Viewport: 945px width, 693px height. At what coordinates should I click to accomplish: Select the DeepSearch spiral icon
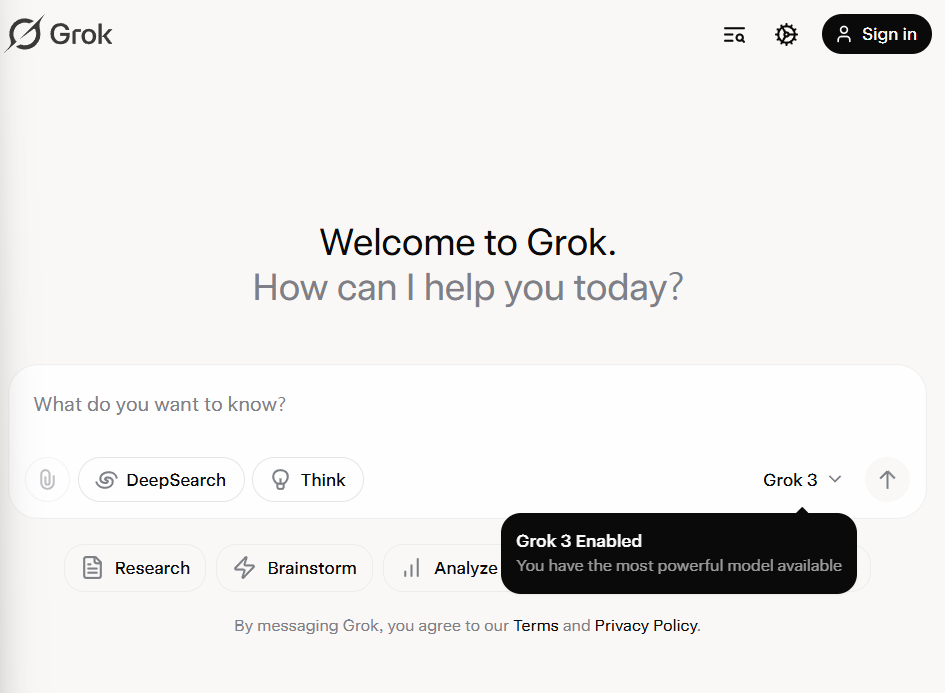coord(106,480)
